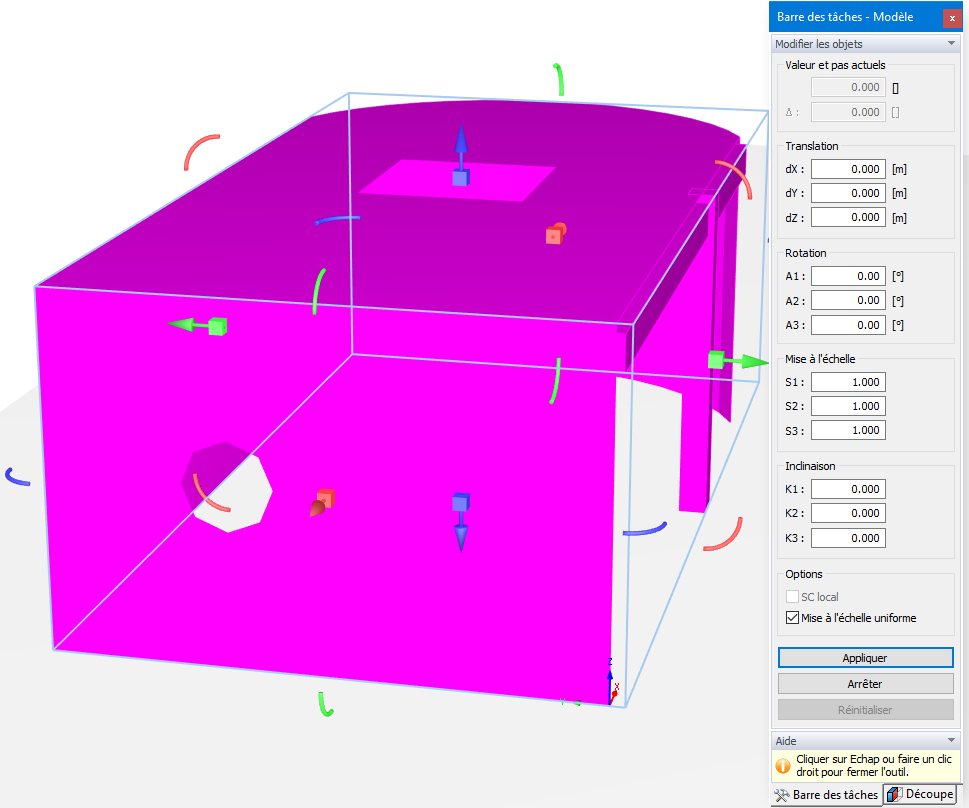
Task: Click the green rightward translation arrow handle
Action: pyautogui.click(x=737, y=361)
